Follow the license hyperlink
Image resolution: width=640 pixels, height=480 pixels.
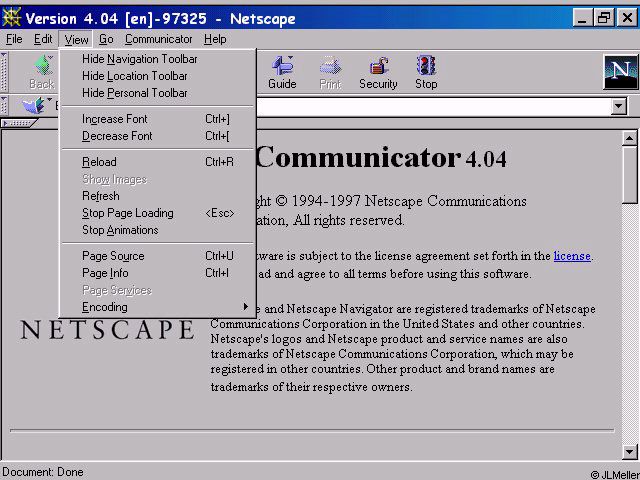click(x=572, y=256)
